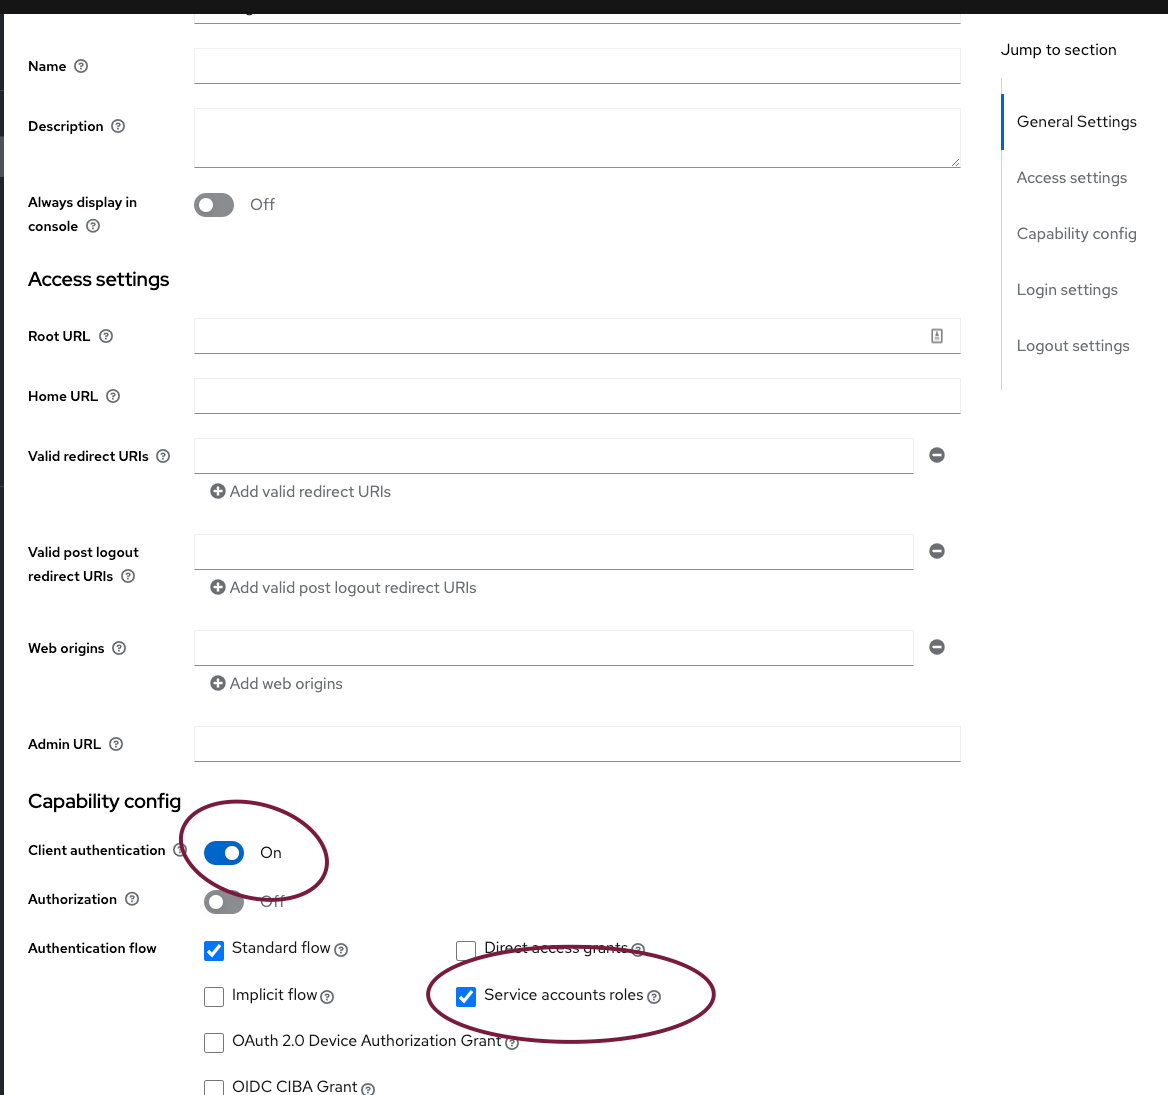Open the Name field help icon
The width and height of the screenshot is (1168, 1095).
tap(82, 67)
